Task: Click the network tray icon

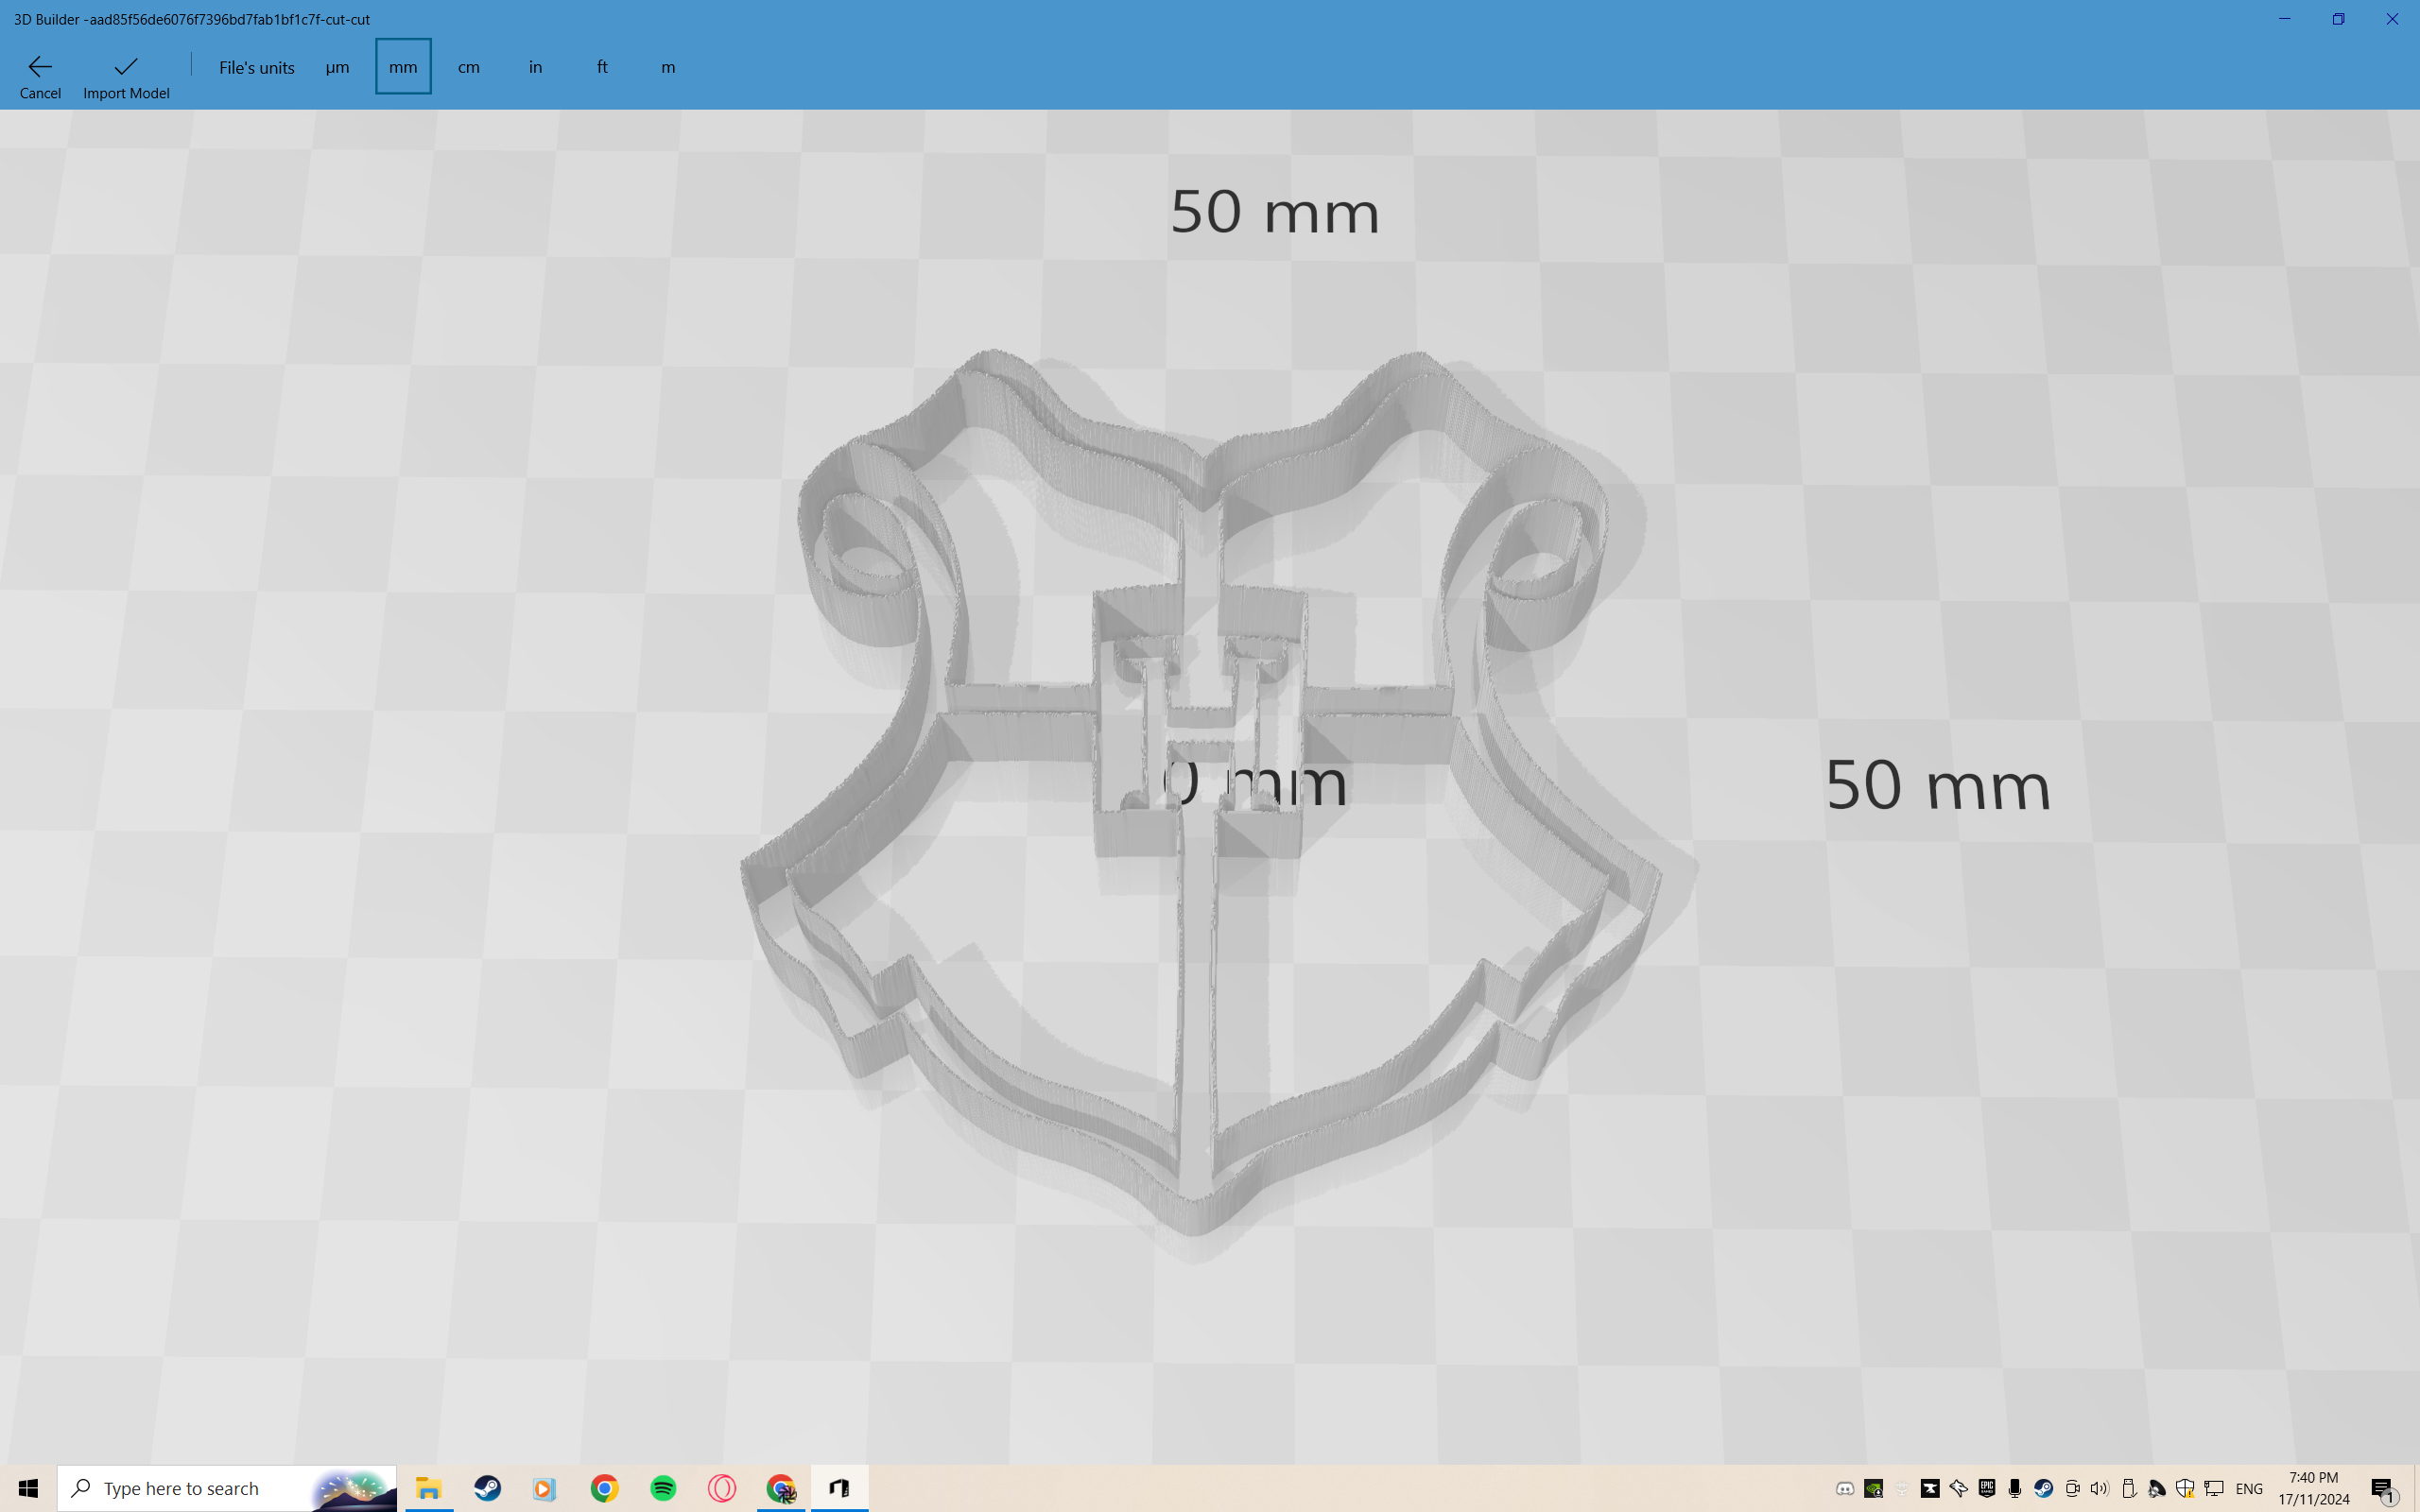Action: 2214,1489
